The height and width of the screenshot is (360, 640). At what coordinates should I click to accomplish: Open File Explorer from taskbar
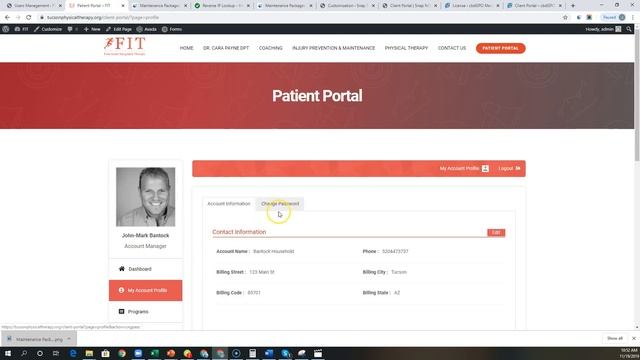[x=89, y=353]
